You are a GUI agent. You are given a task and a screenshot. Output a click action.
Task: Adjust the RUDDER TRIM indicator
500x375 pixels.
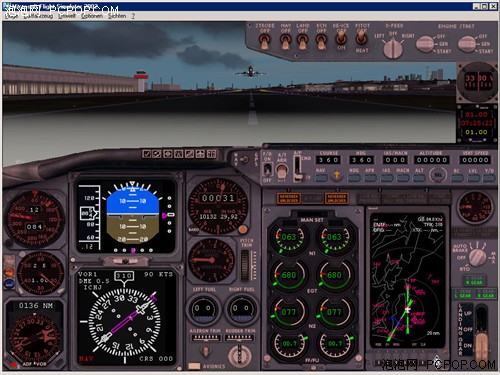click(x=239, y=338)
